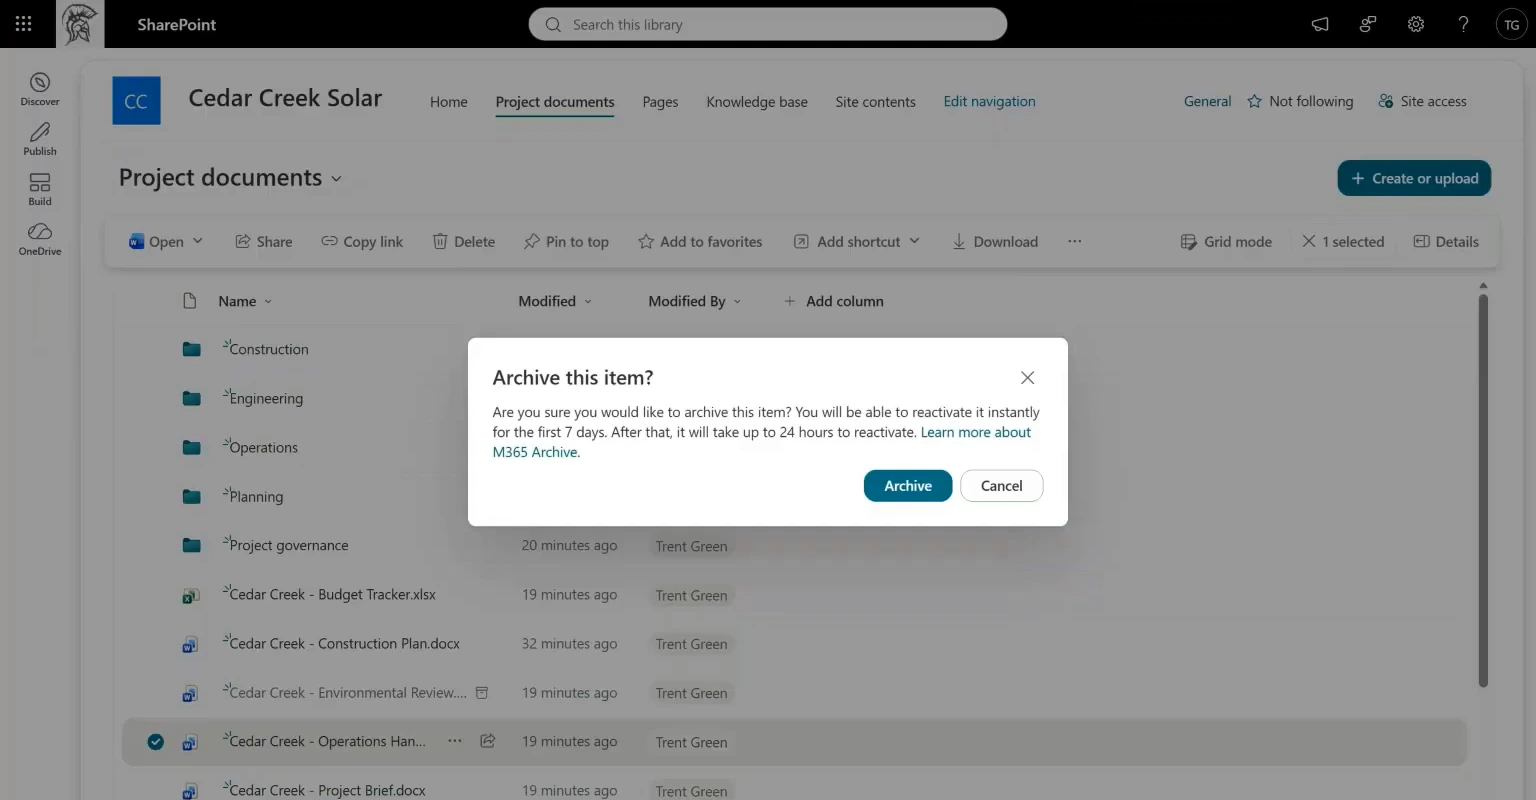Expand the Open button dropdown
Viewport: 1536px width, 800px height.
pos(198,241)
